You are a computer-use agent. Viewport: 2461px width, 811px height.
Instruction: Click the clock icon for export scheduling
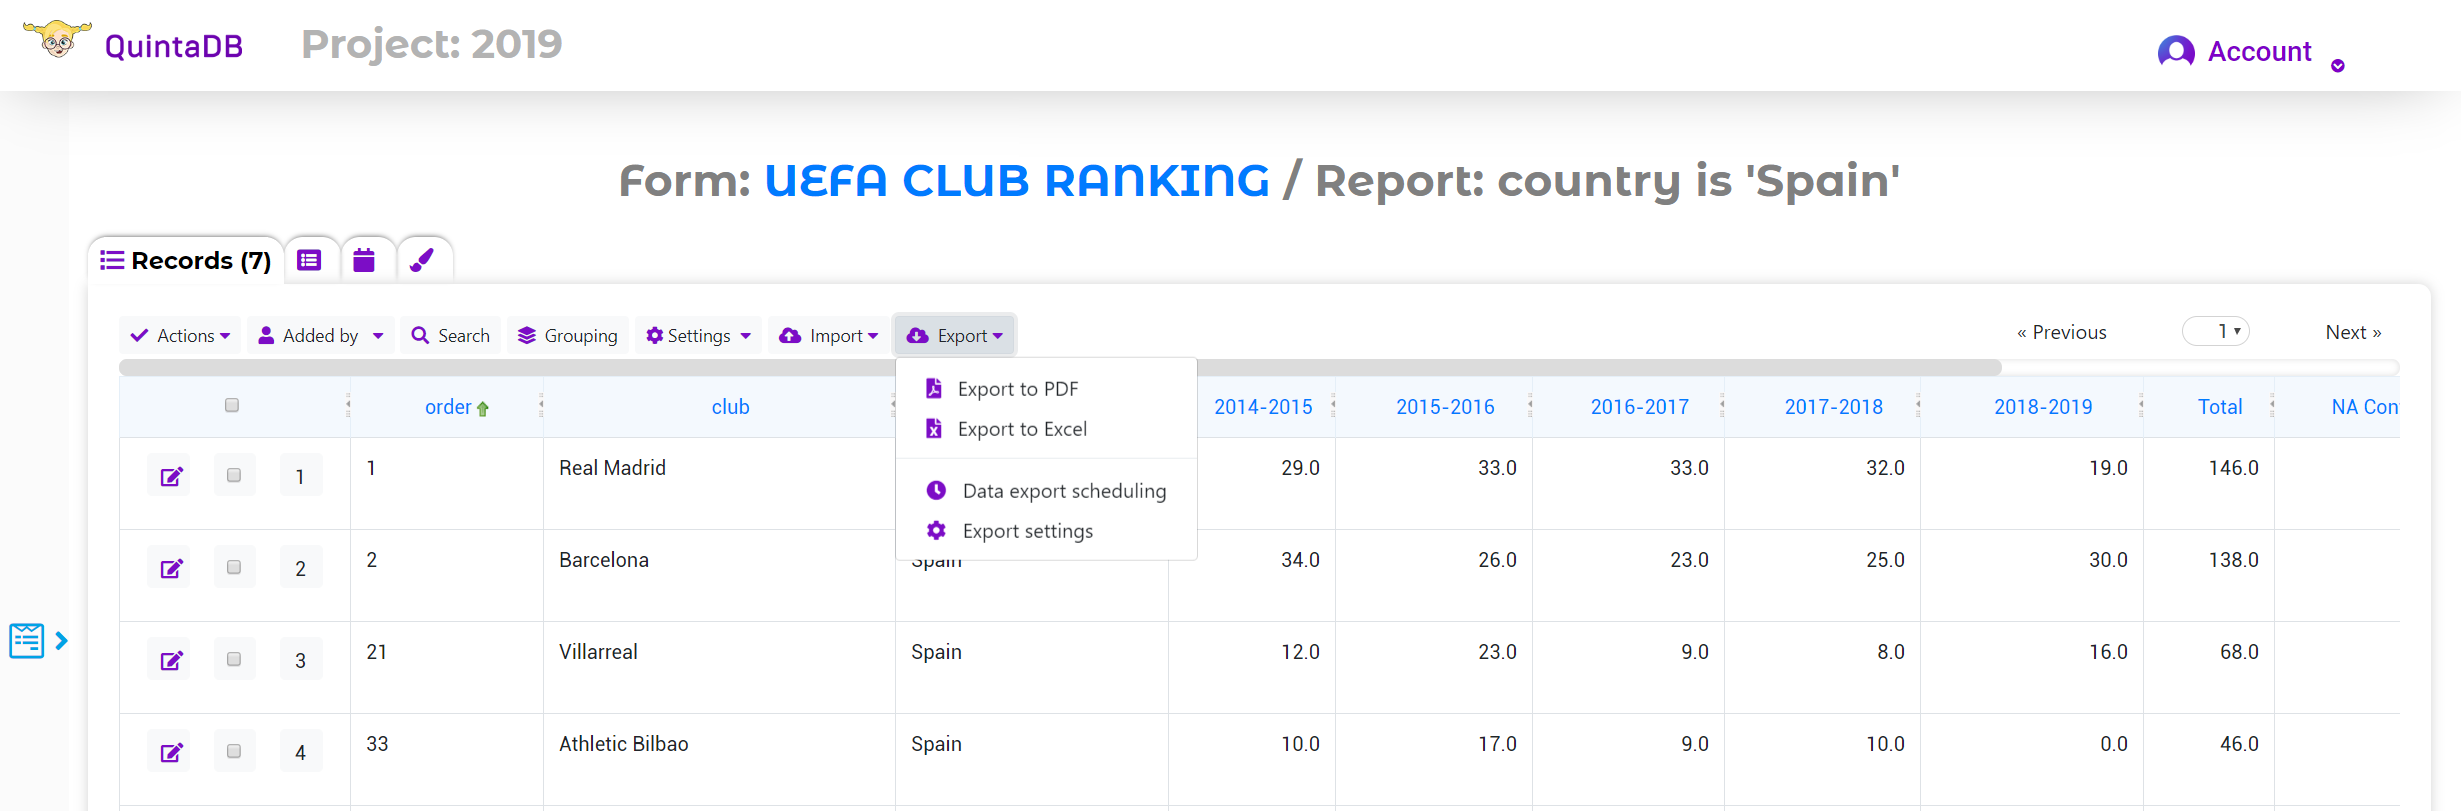point(936,490)
